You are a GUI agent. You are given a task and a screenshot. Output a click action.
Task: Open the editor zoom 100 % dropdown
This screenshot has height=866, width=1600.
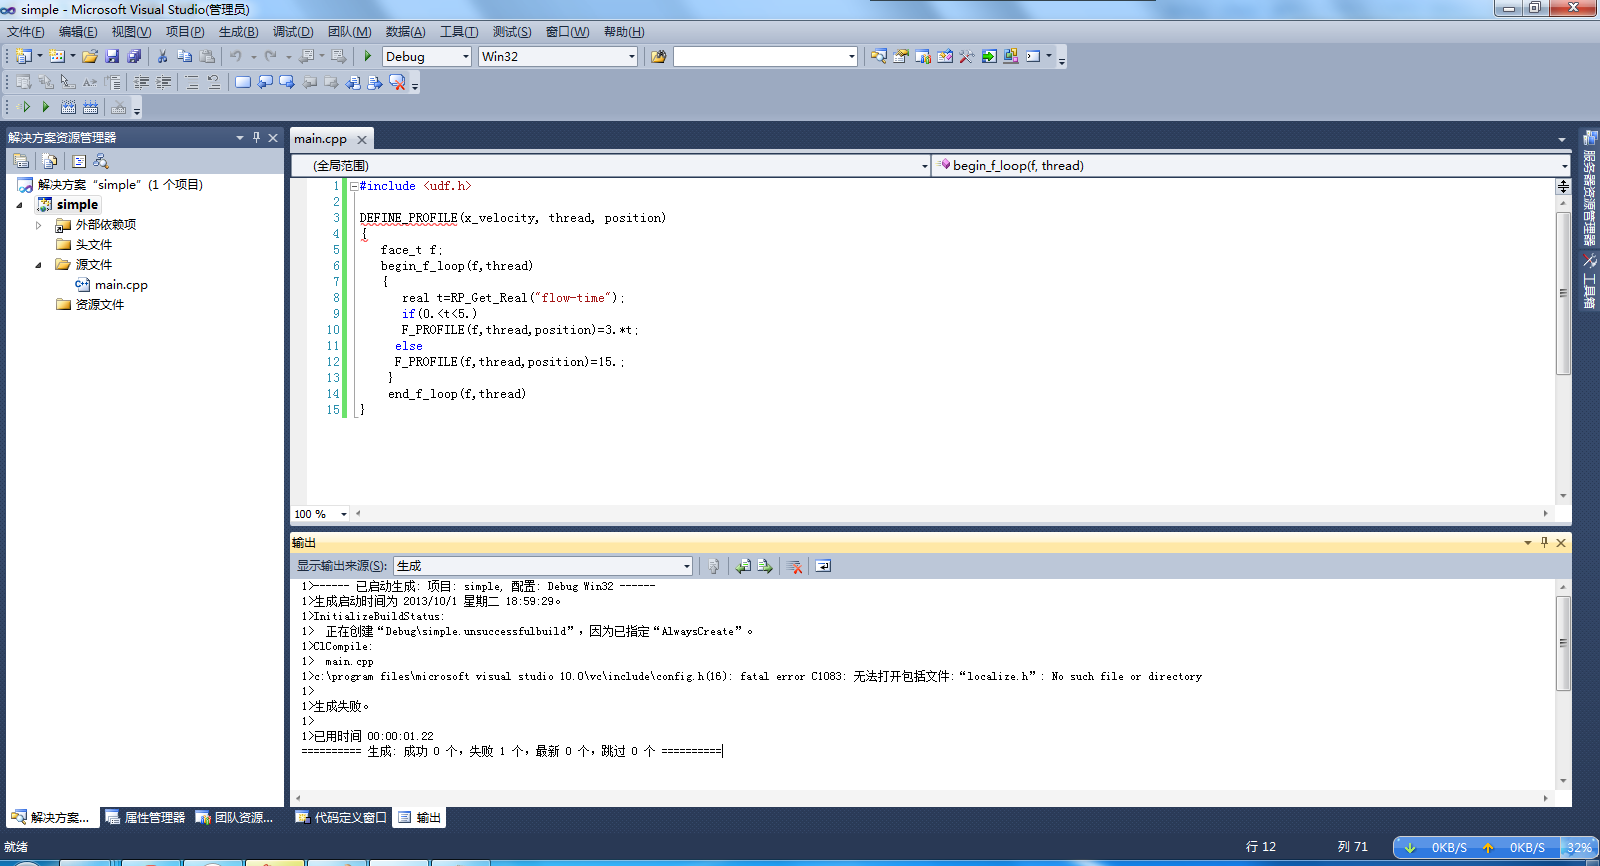click(344, 514)
